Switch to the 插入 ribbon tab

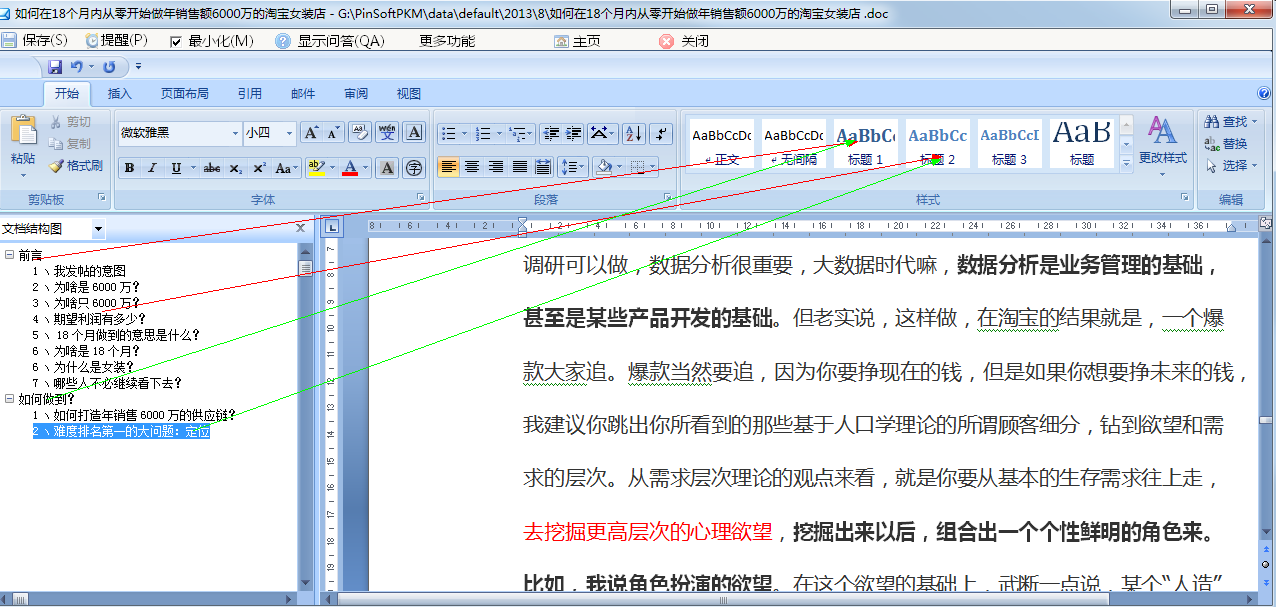pyautogui.click(x=120, y=94)
